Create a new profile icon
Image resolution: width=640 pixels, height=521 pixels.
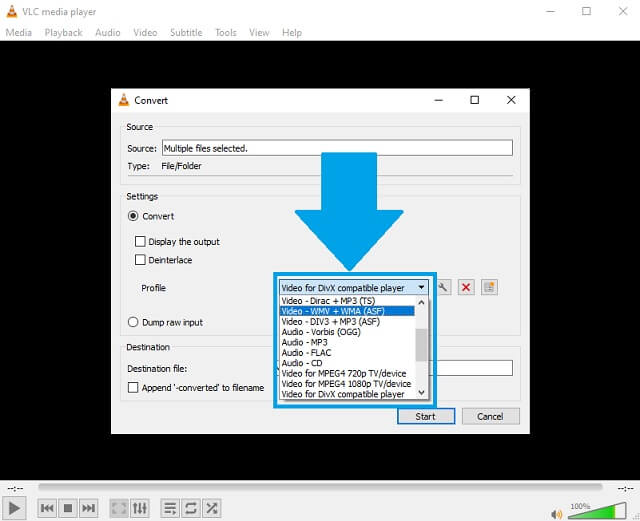[x=489, y=287]
